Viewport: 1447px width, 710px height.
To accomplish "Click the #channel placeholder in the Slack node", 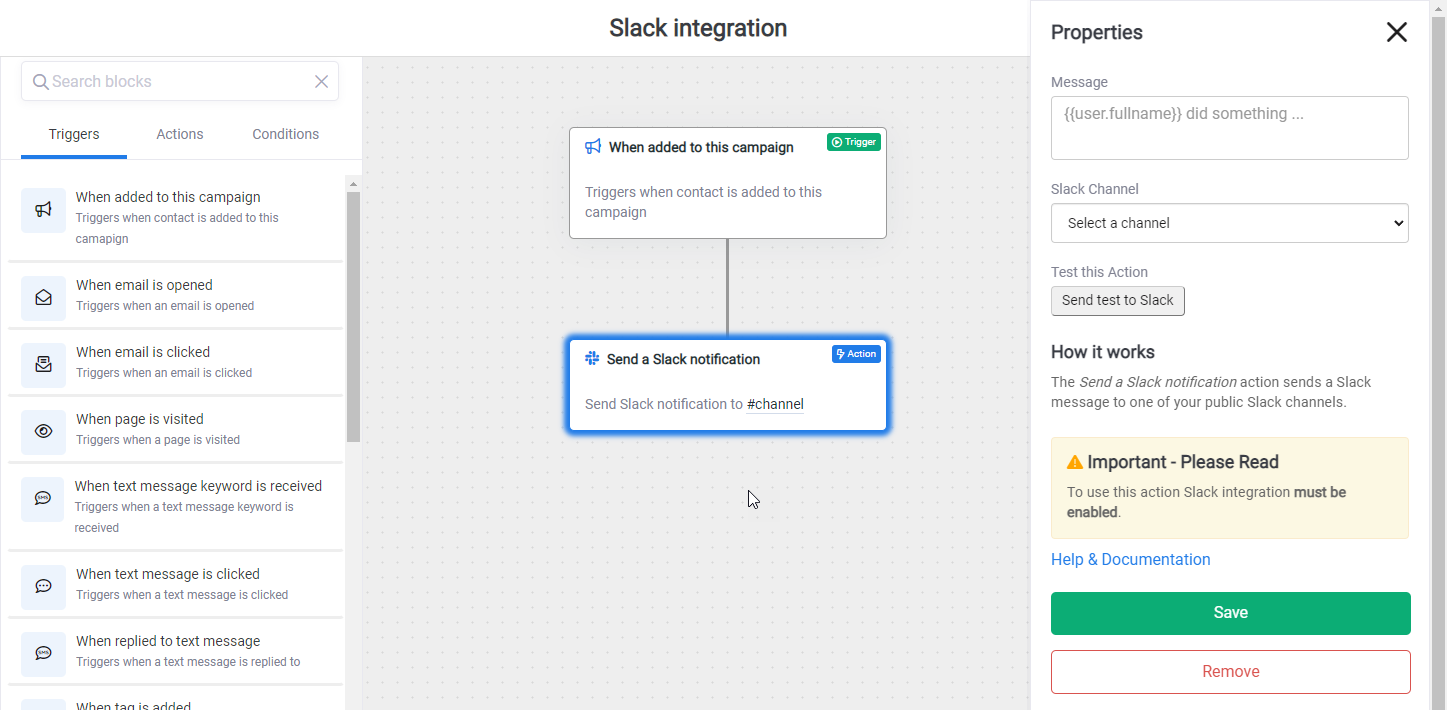I will [x=775, y=405].
